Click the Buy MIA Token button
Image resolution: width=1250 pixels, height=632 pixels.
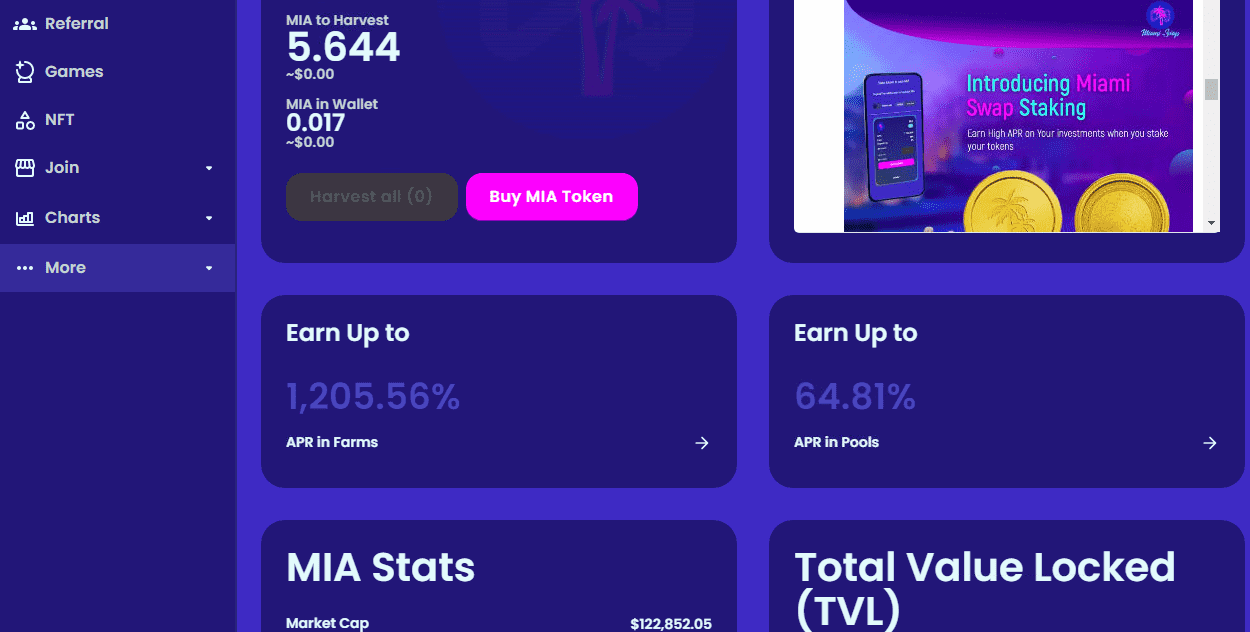(551, 197)
